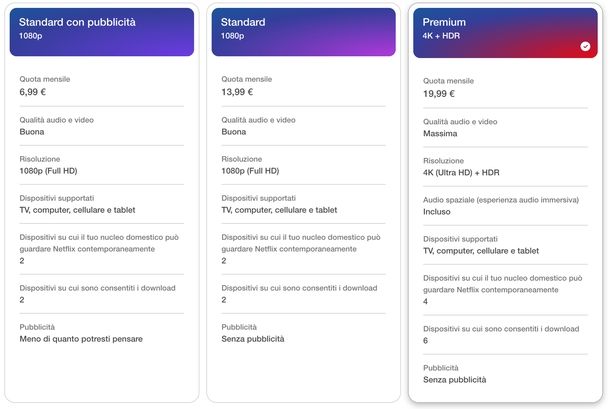Click Massima quality in Premium card
Viewport: 610px width, 409px height.
440,133
